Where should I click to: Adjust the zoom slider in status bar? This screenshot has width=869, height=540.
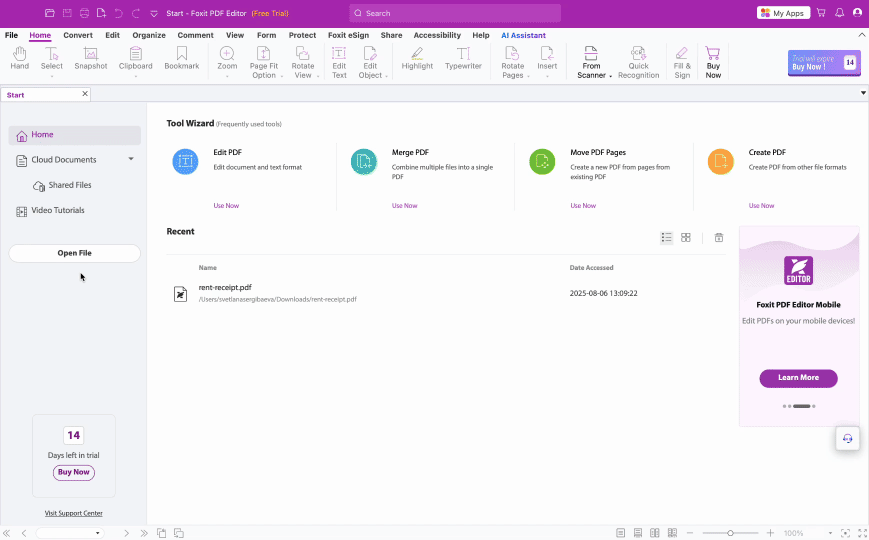tap(730, 533)
